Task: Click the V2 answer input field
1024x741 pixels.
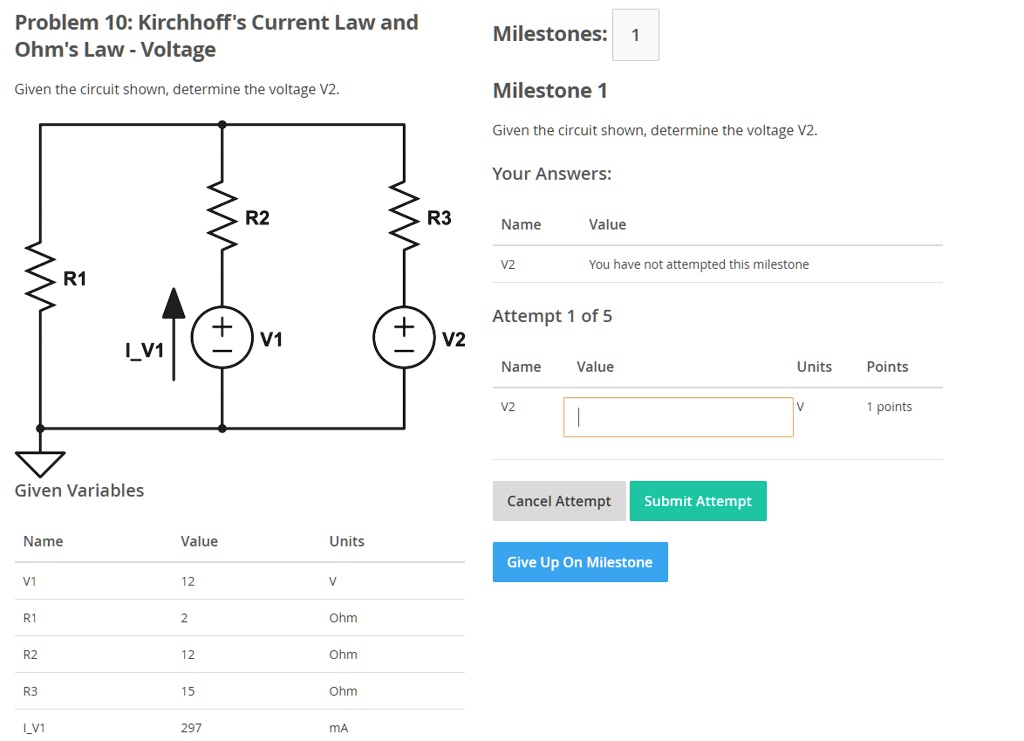Action: click(678, 416)
